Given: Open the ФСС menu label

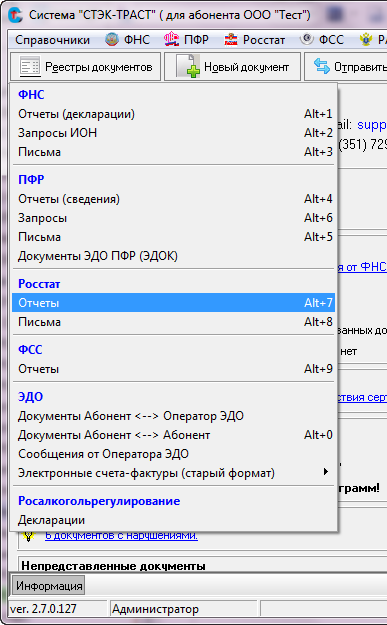Looking at the screenshot, I should click(331, 40).
